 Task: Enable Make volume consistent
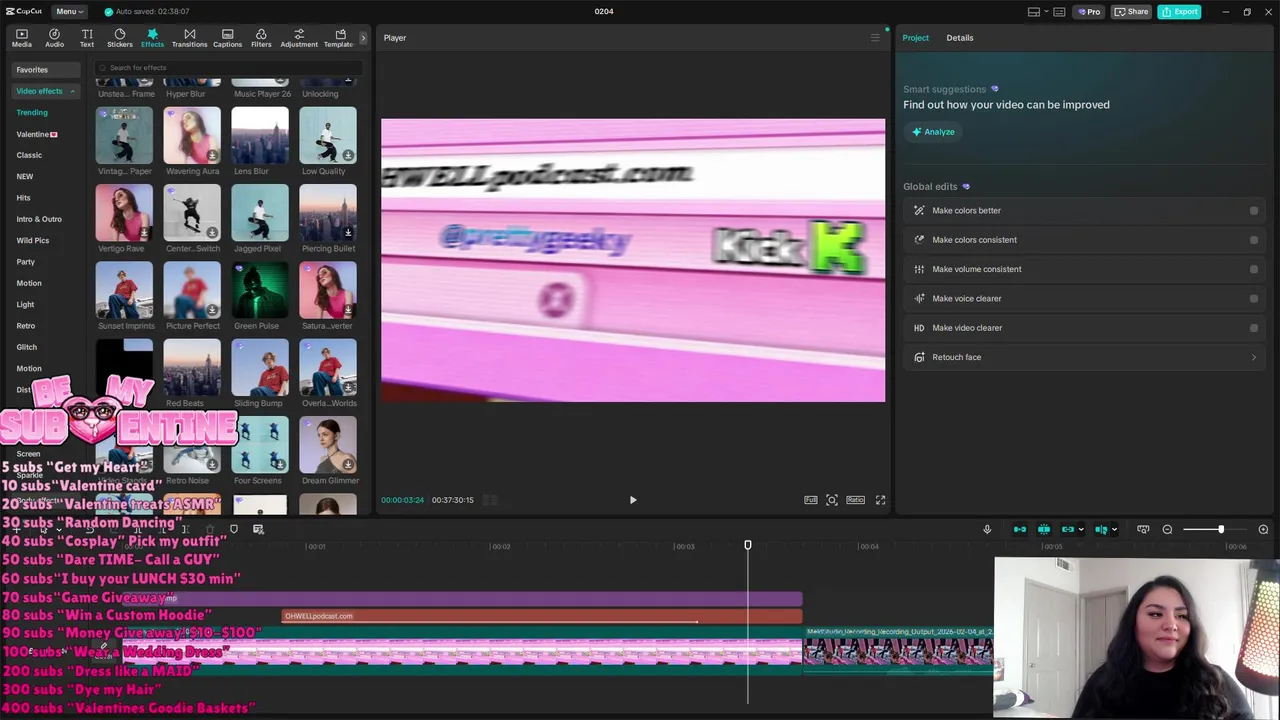[1254, 269]
